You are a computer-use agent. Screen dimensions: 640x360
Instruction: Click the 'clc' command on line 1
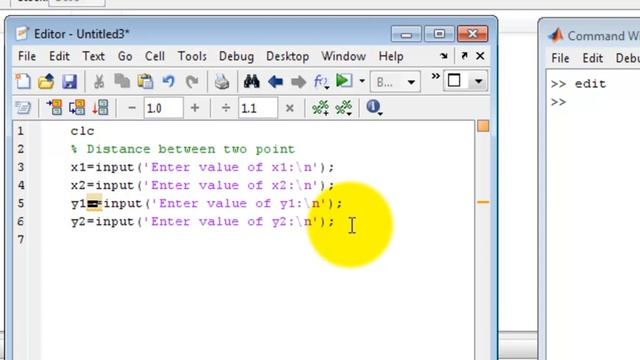82,131
